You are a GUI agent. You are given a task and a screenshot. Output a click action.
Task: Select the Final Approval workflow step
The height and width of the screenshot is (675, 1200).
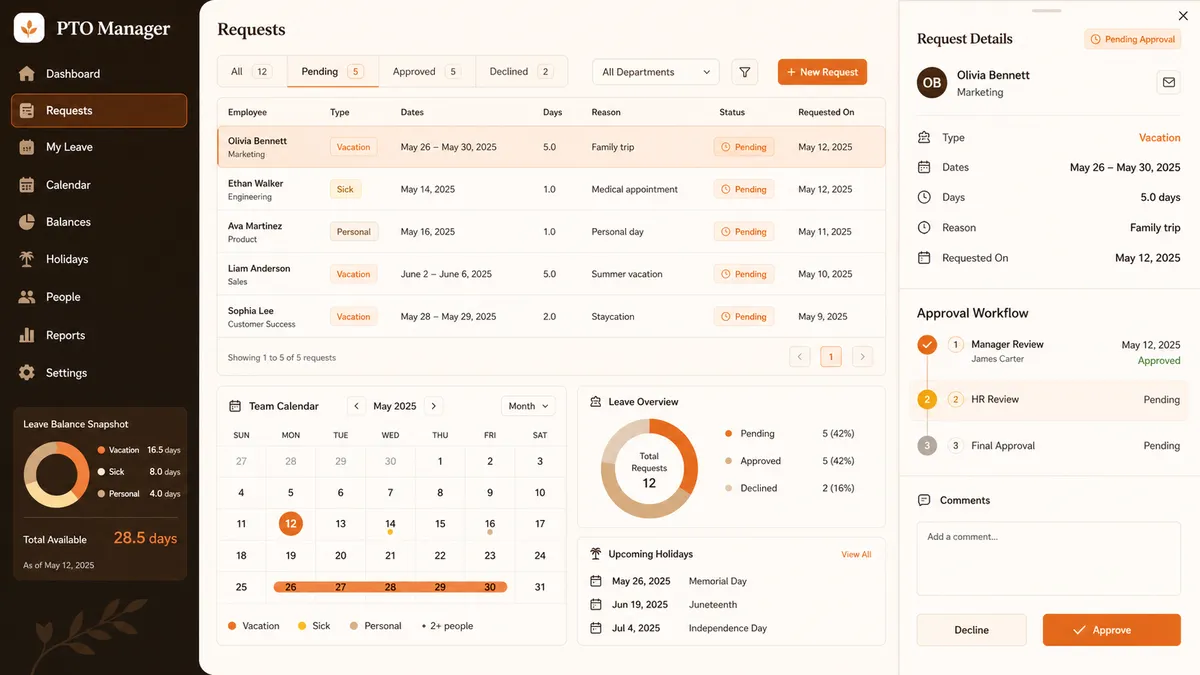[x=1048, y=446]
